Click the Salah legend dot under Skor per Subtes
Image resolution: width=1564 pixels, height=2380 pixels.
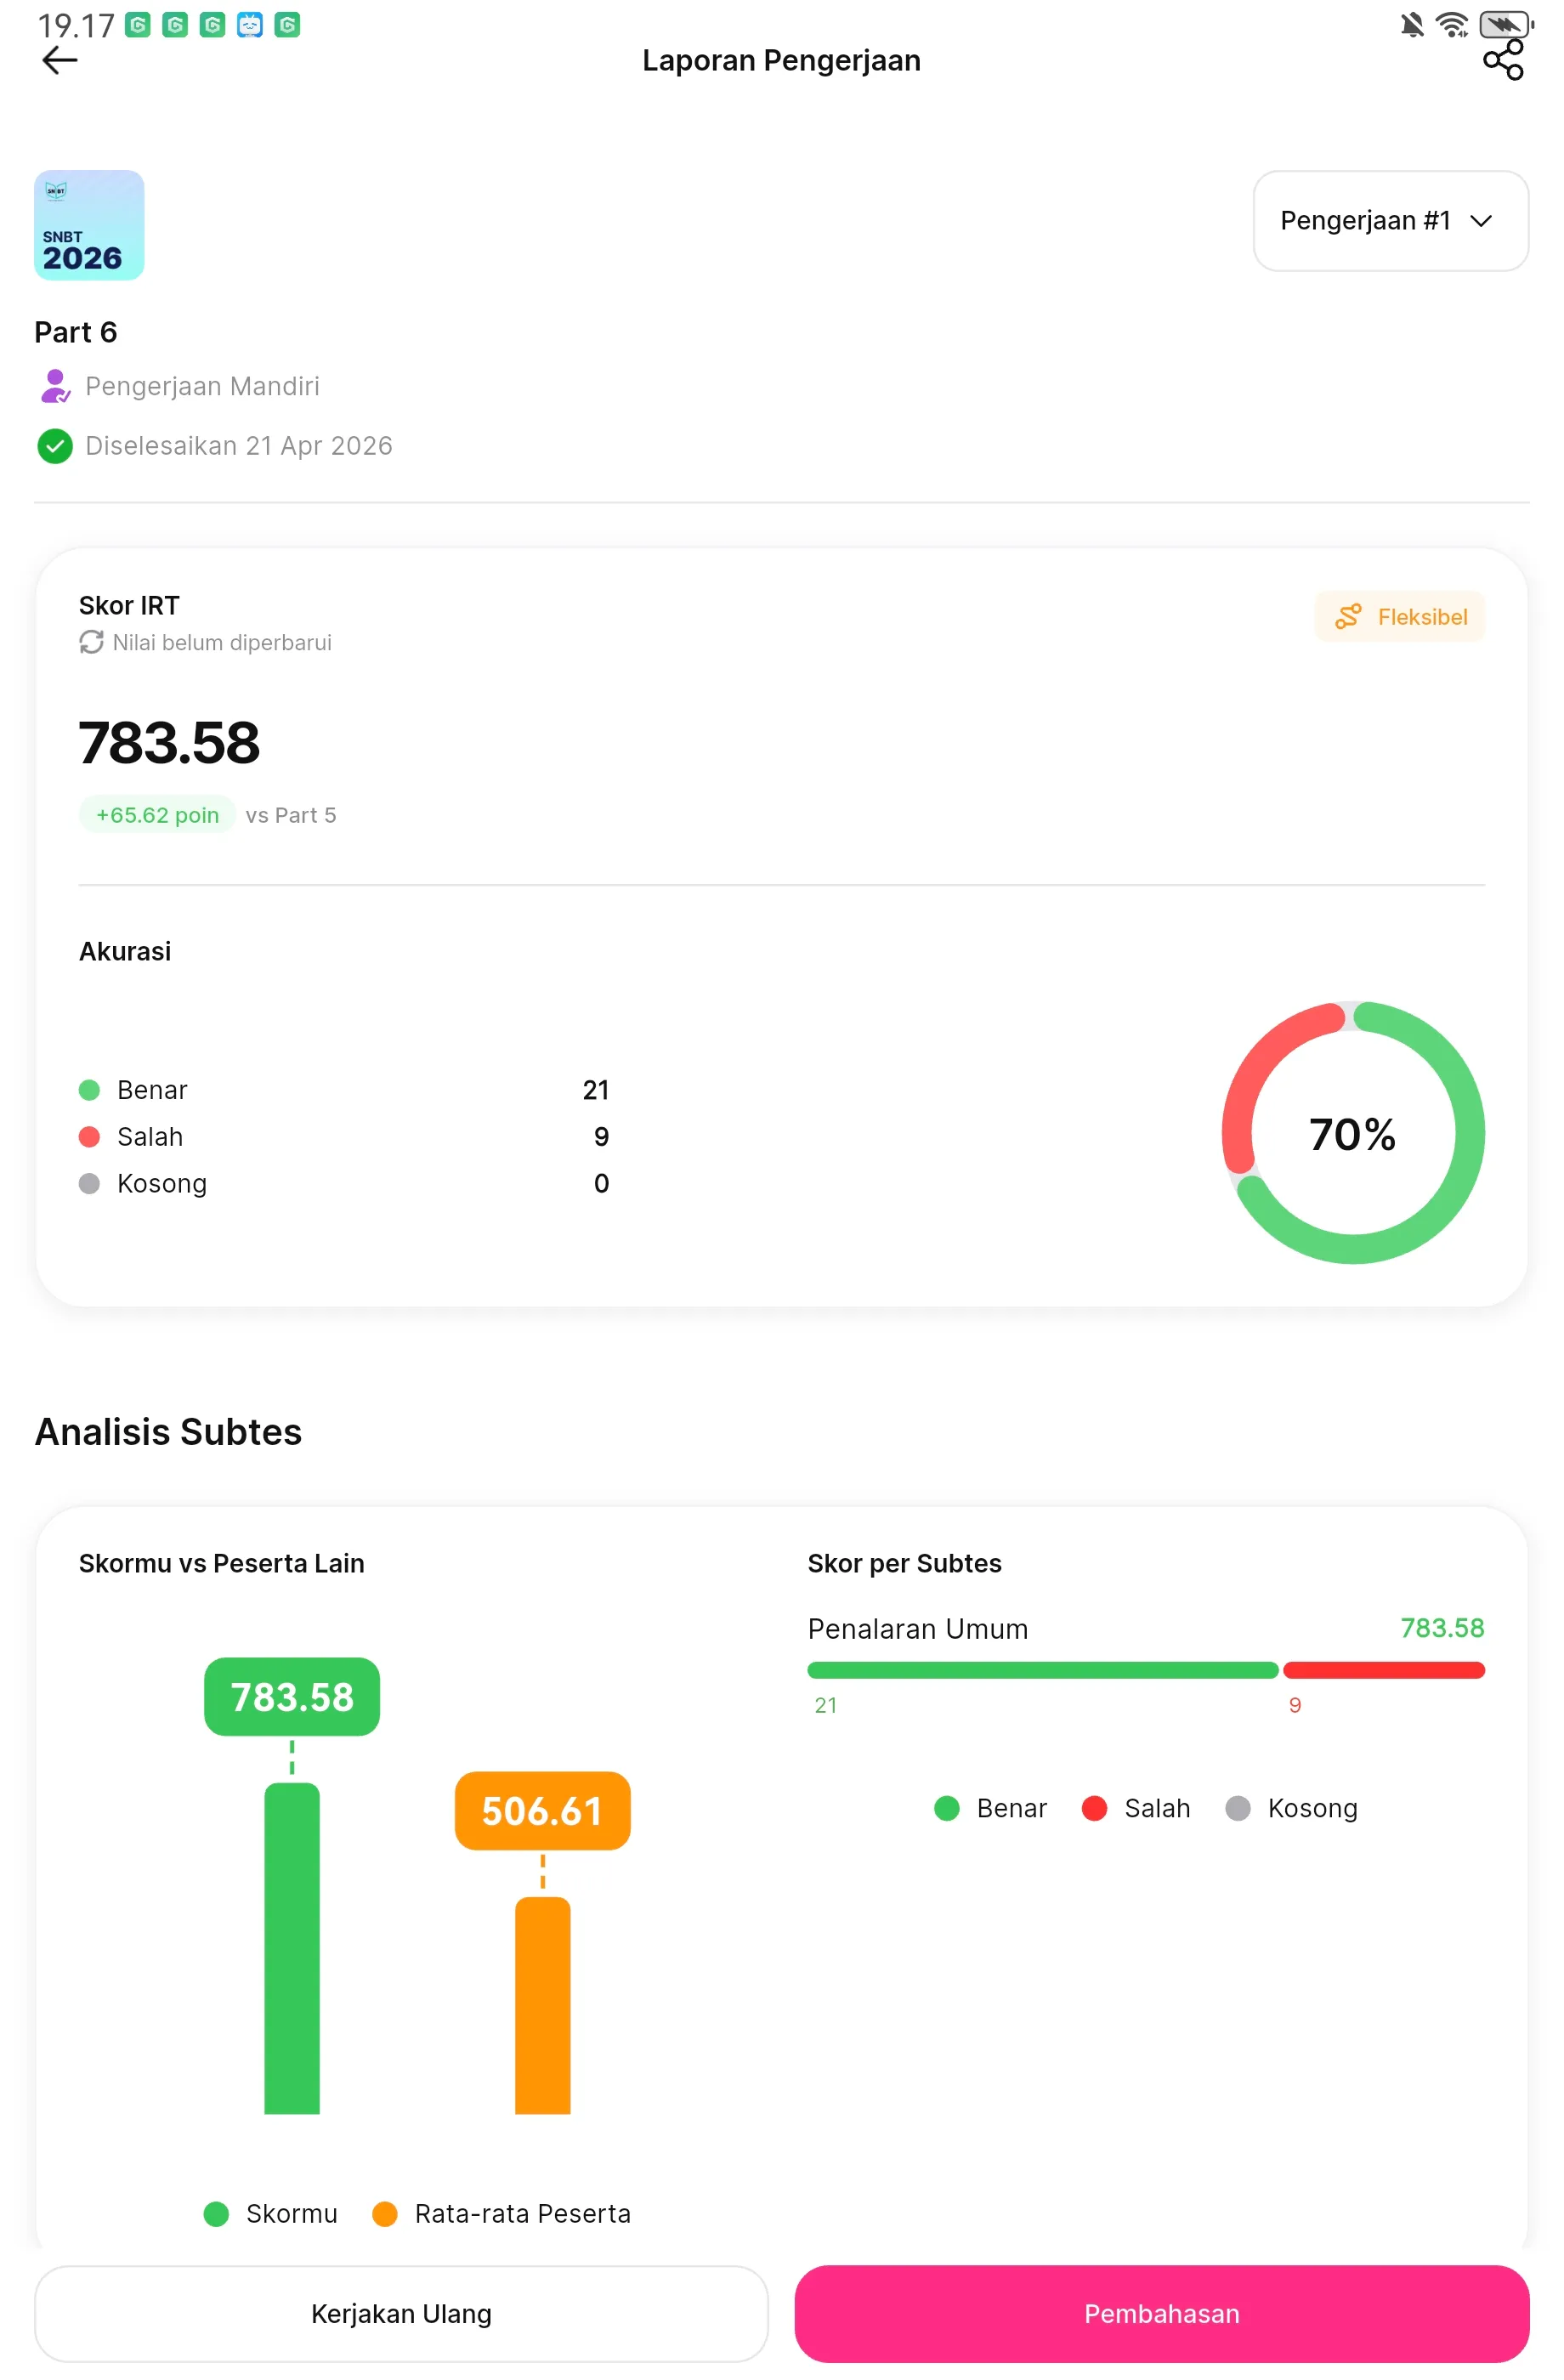[x=1095, y=1808]
